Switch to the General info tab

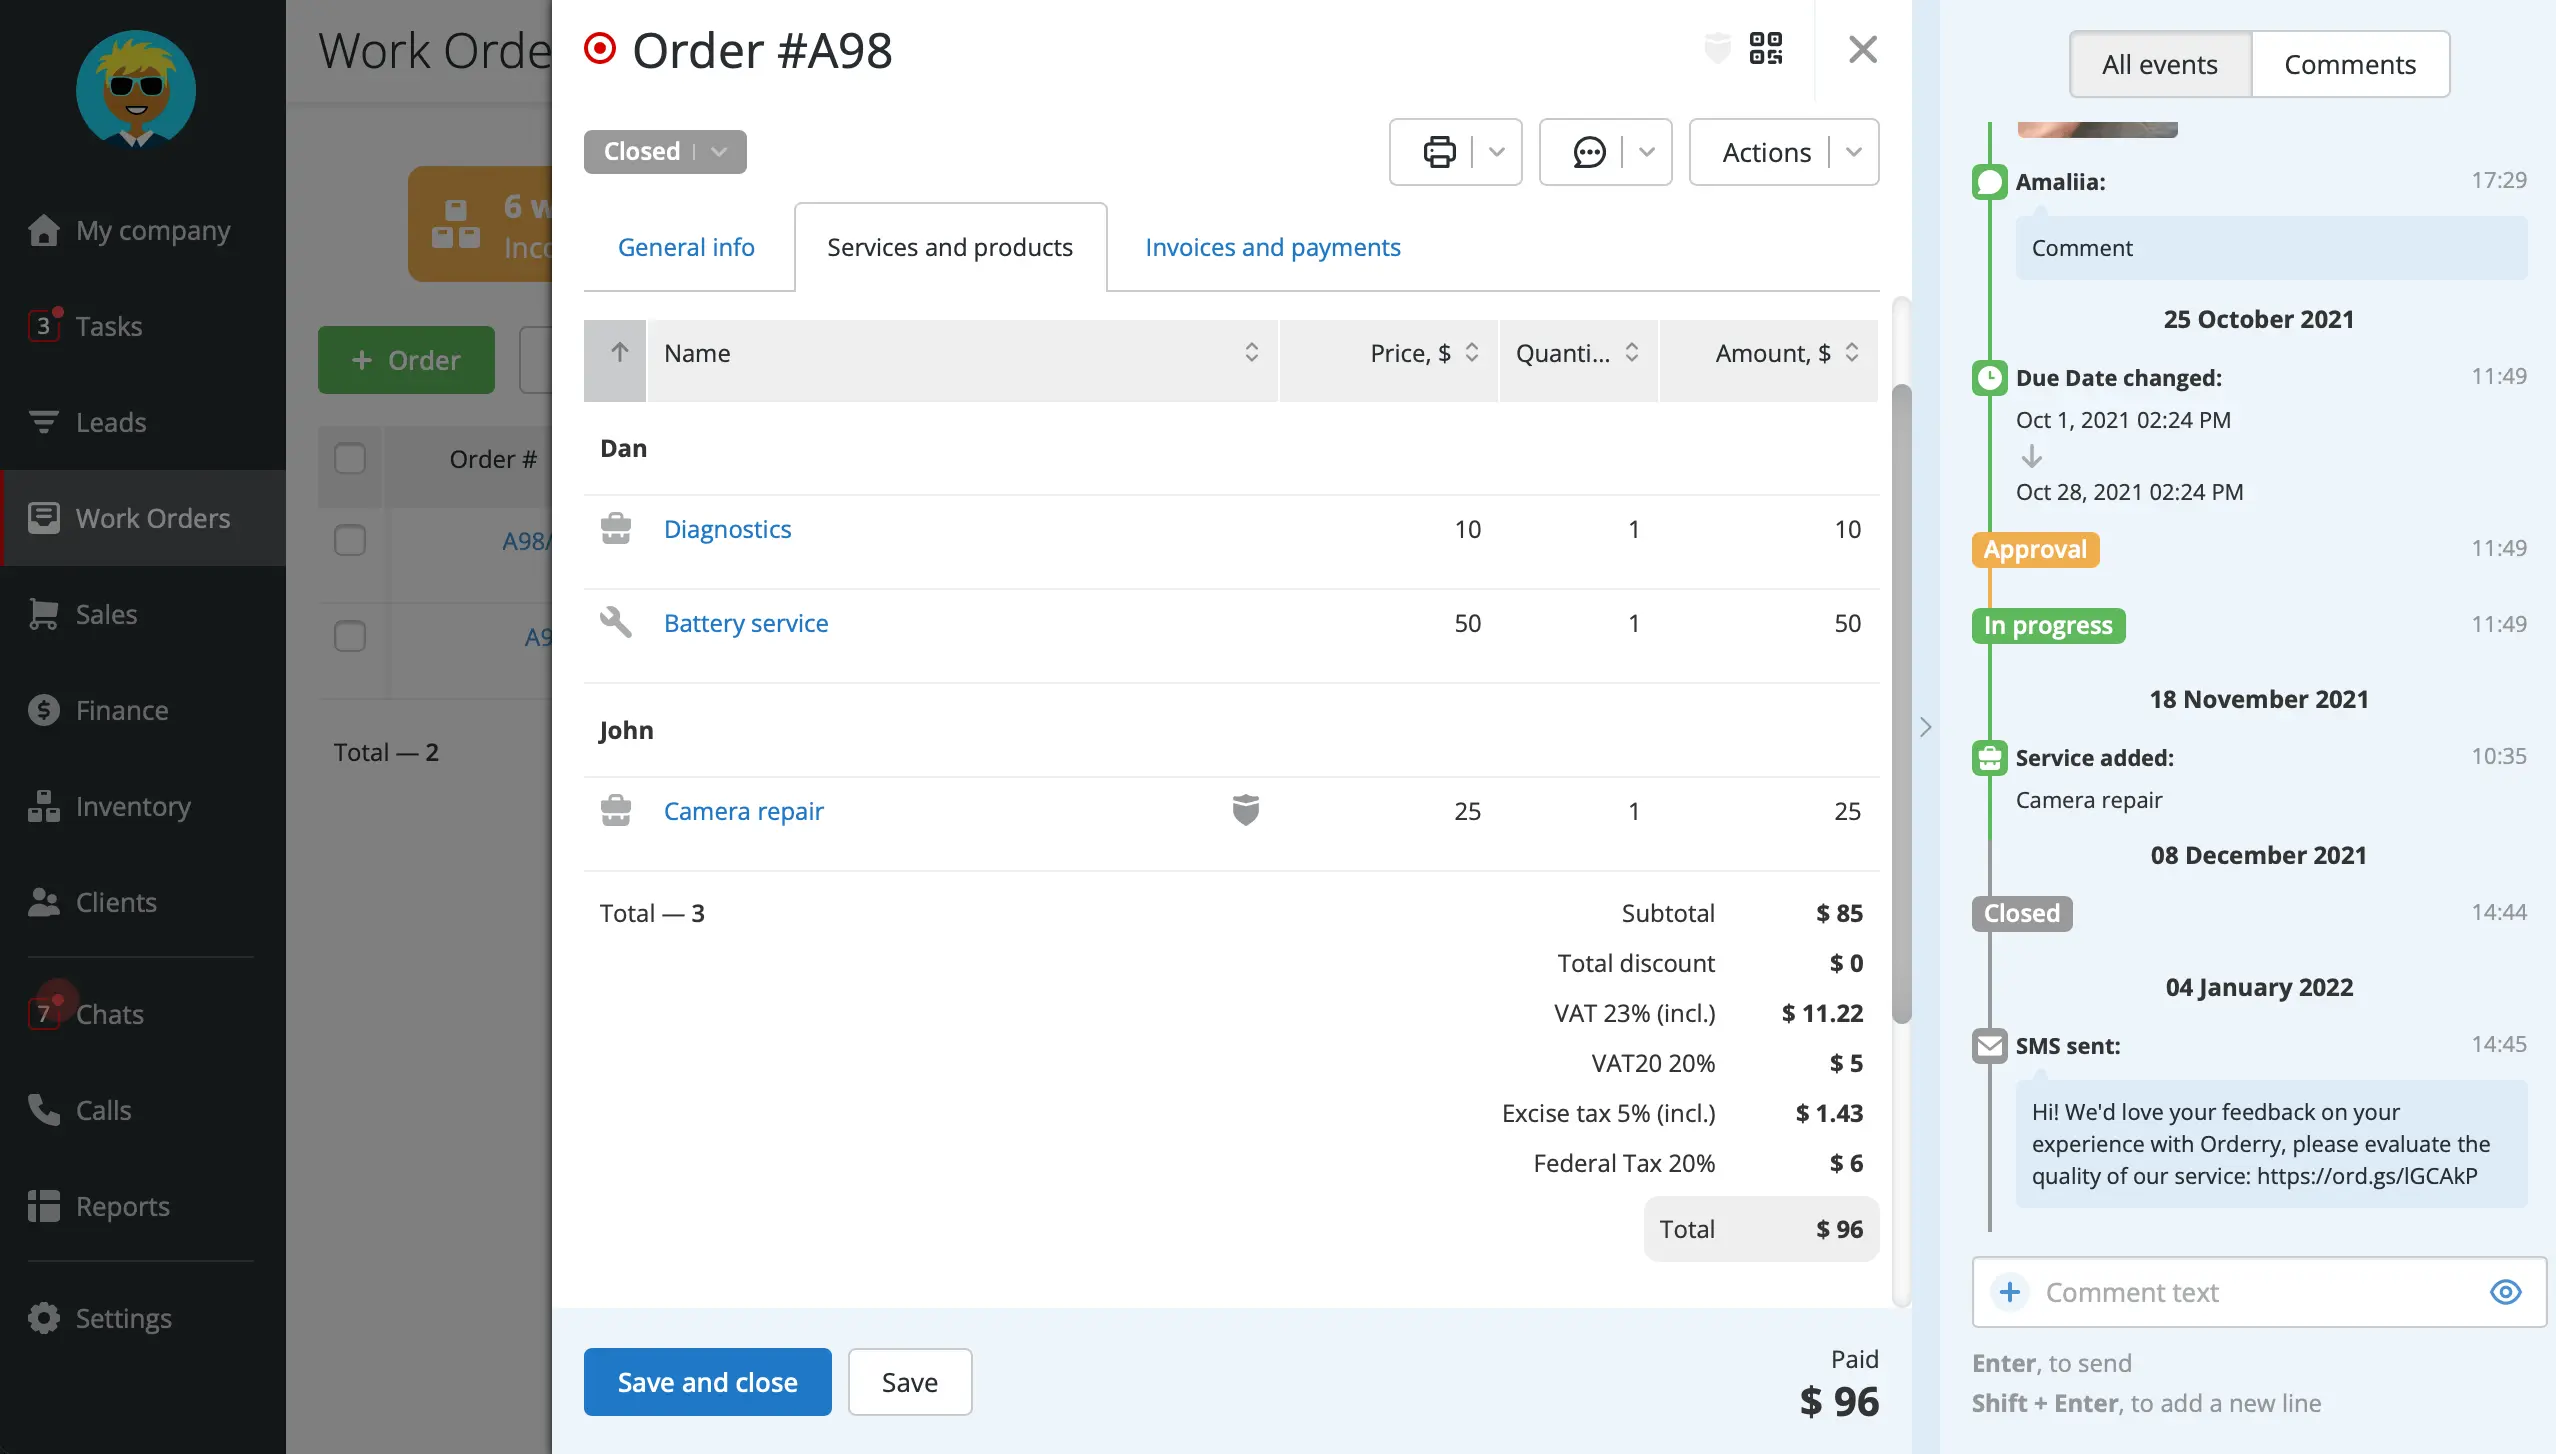tap(686, 246)
